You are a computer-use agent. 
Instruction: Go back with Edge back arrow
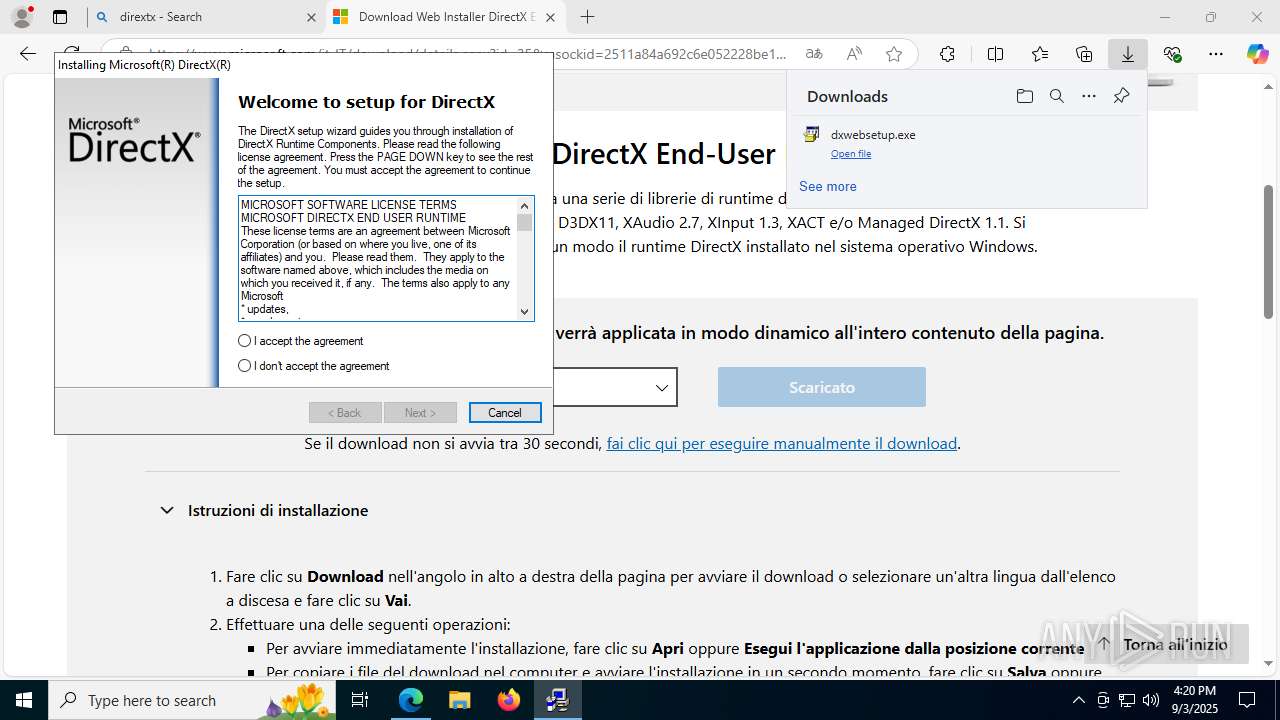(x=28, y=54)
